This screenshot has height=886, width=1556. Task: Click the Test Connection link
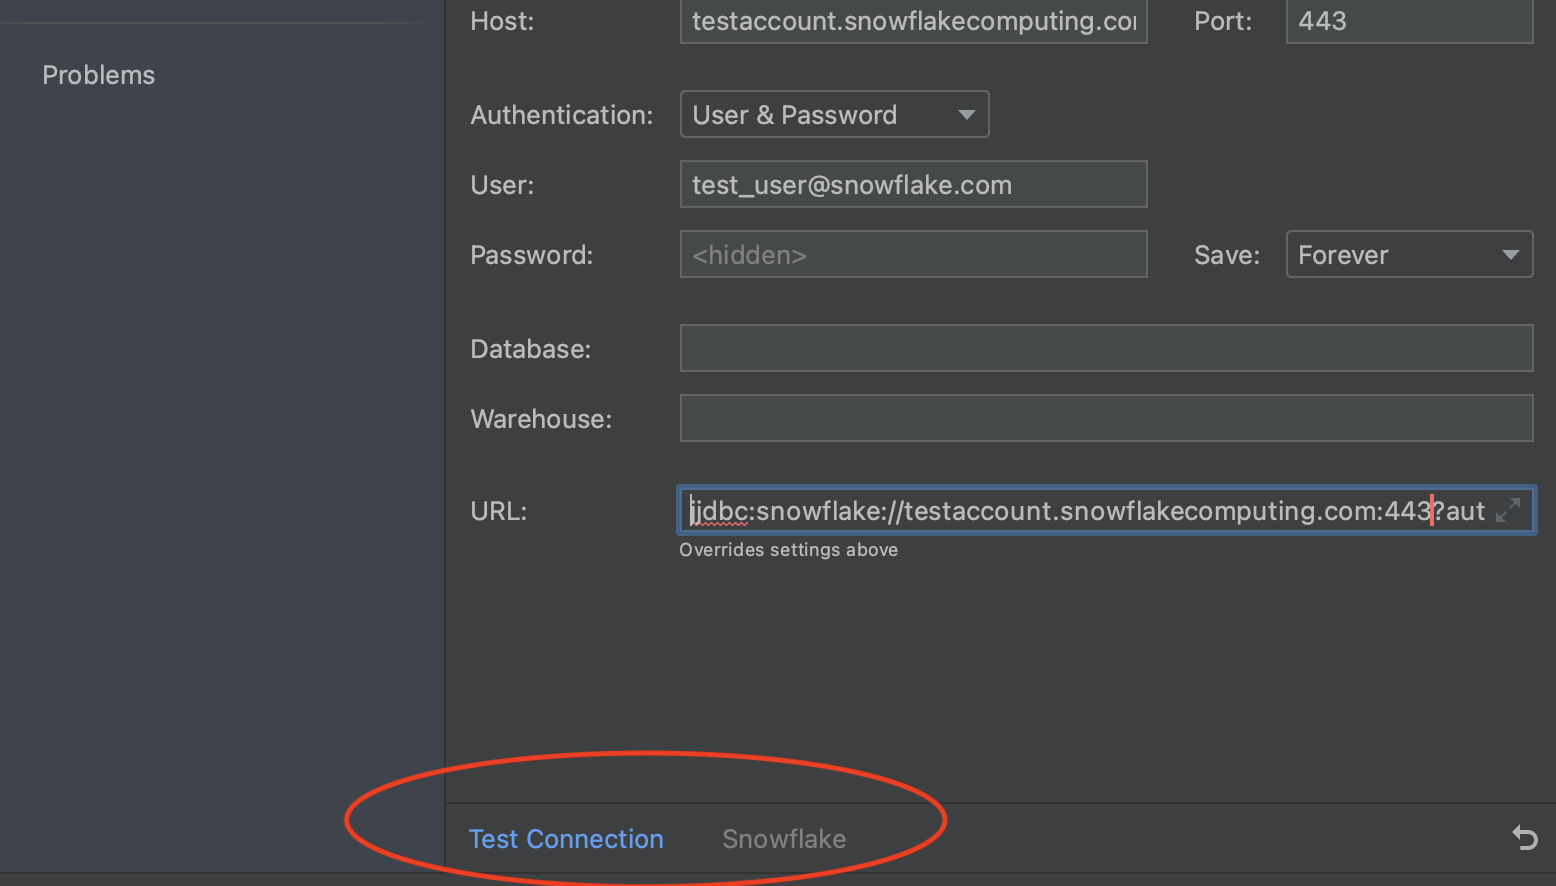coord(566,839)
